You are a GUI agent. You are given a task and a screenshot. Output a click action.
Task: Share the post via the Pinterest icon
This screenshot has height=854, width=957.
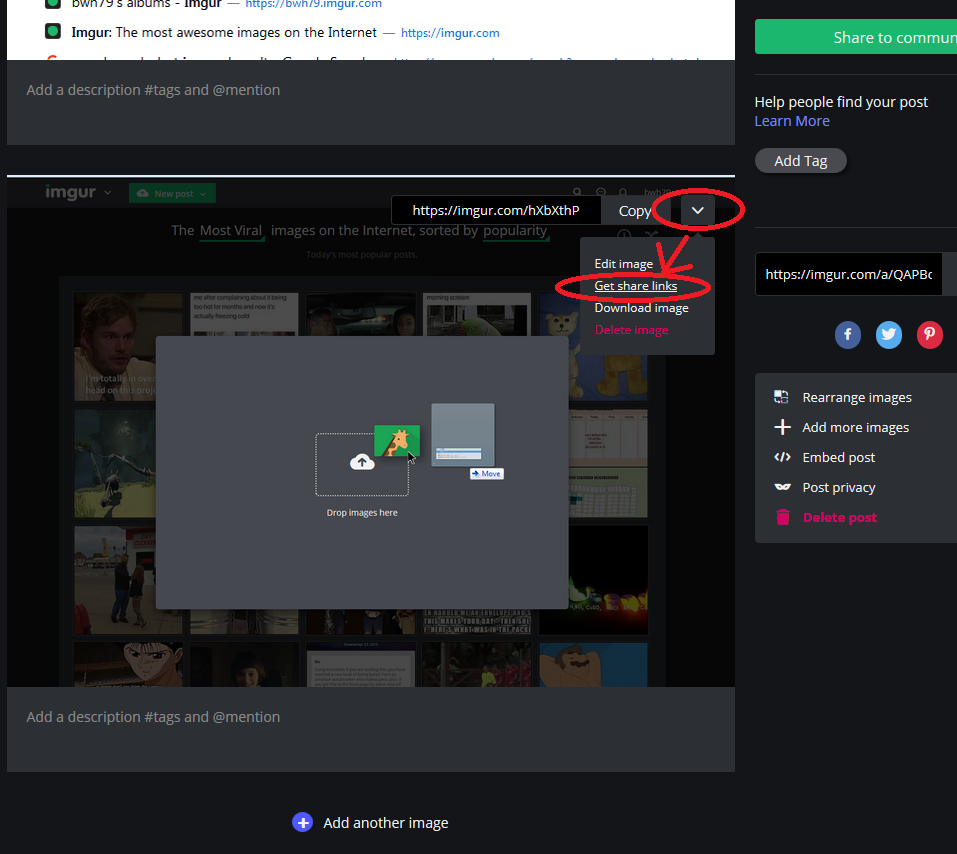coord(930,335)
